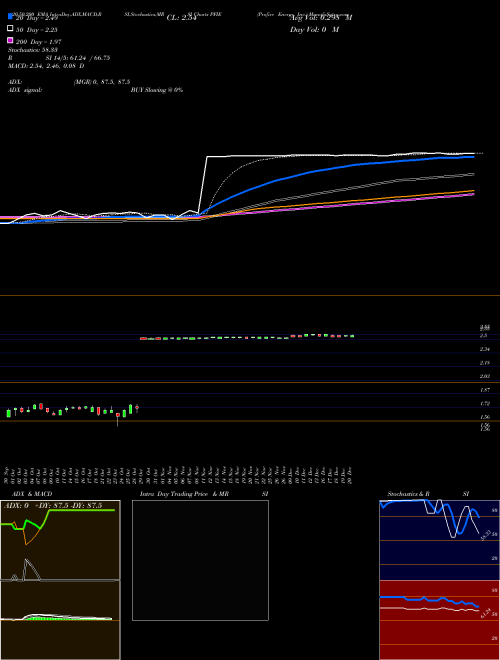Screen dimensions: 500x660
Task: Click the 'ADX & MACD' panel title
Action: click(32, 494)
